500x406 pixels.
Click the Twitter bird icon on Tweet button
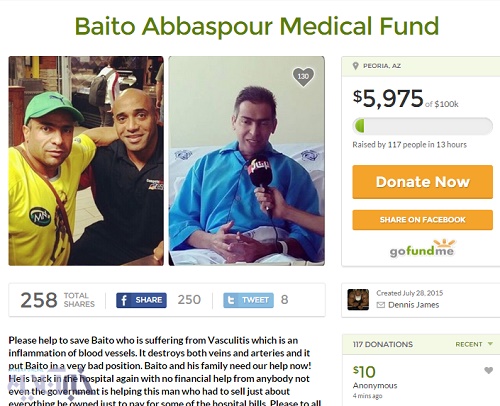point(231,300)
